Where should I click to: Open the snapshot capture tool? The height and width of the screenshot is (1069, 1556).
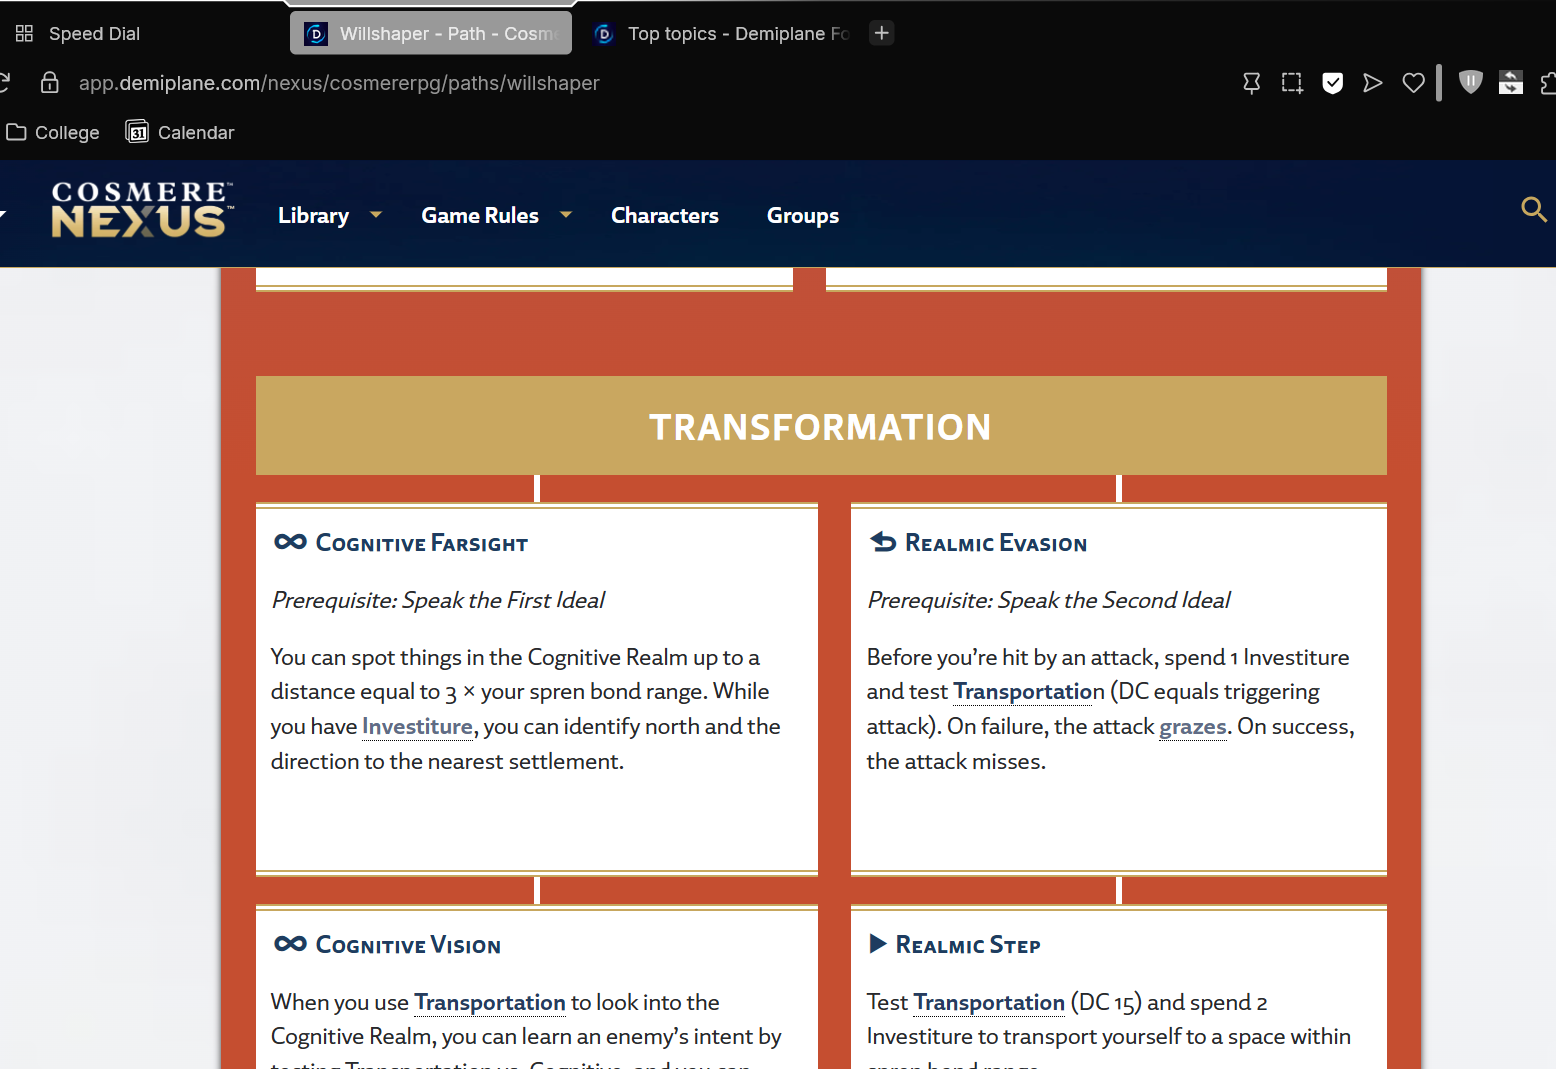[x=1292, y=83]
